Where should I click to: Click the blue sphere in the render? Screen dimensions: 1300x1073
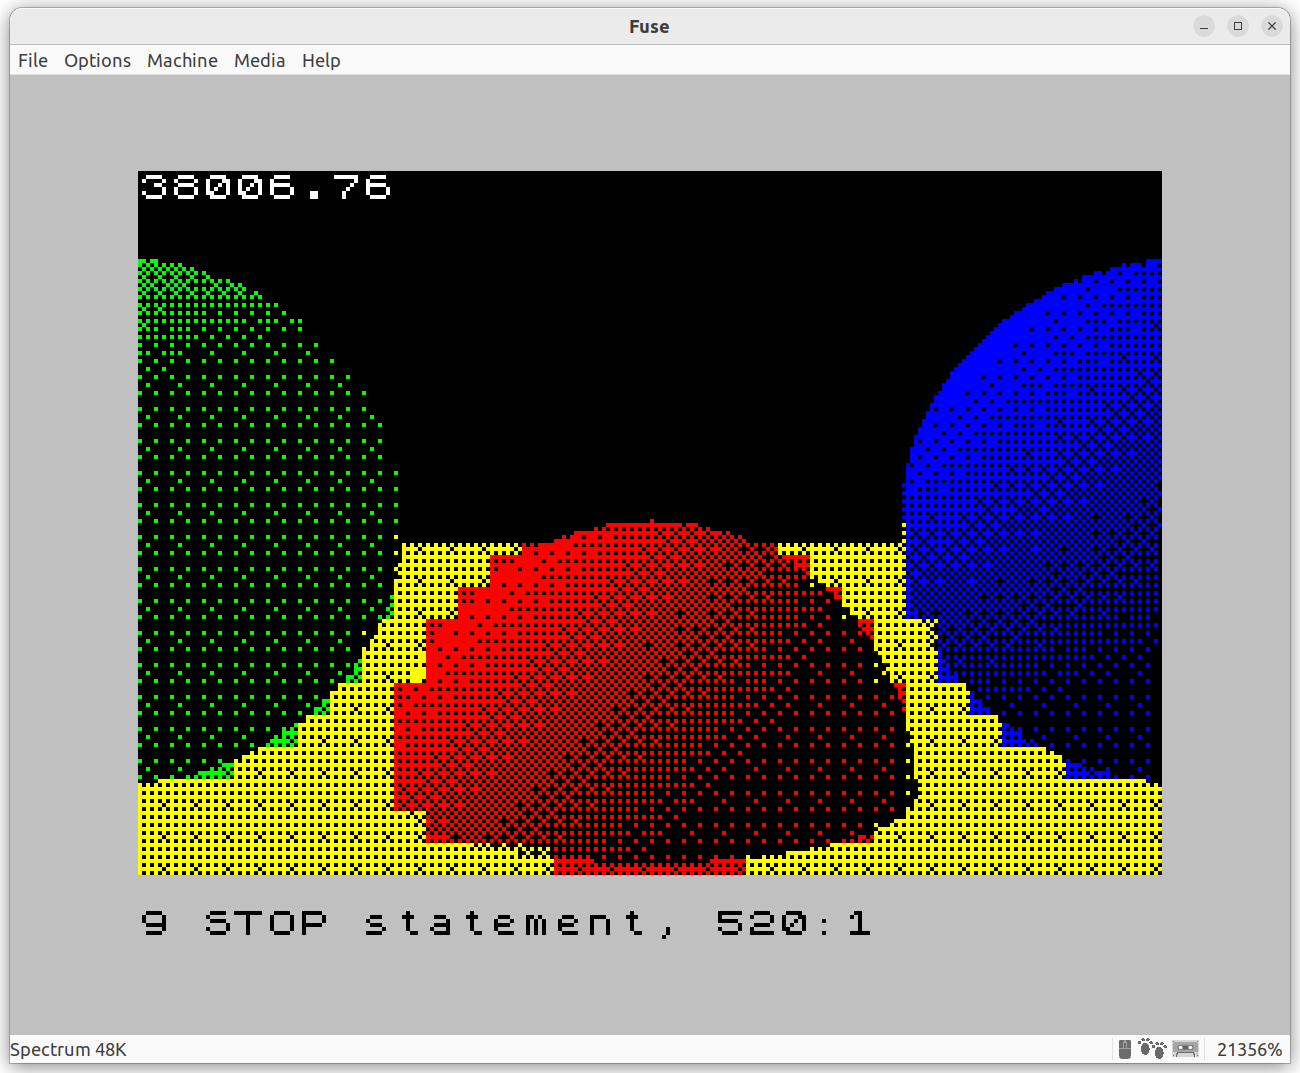pos(1032,520)
